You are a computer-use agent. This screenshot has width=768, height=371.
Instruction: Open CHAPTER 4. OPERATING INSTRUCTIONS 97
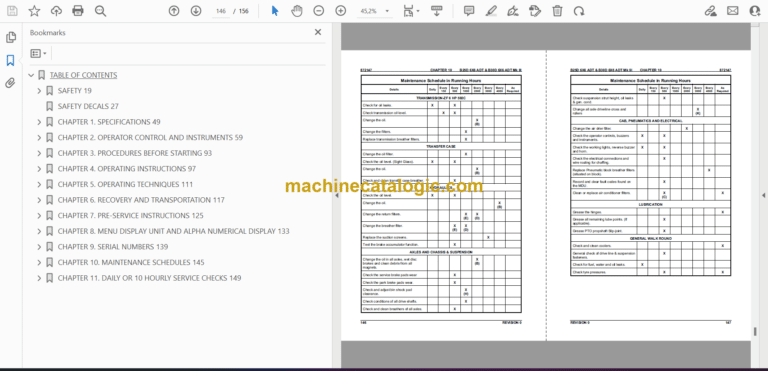126,169
